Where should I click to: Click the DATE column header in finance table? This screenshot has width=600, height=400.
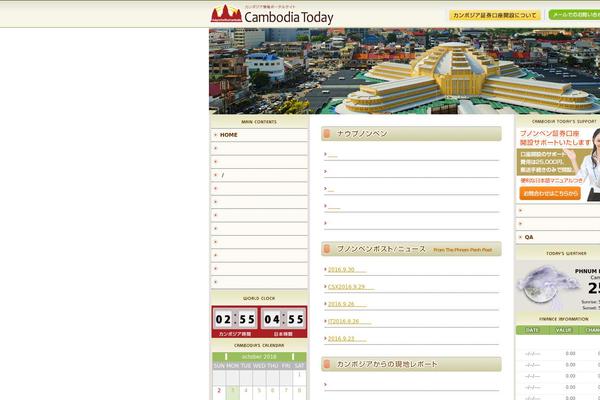point(532,330)
